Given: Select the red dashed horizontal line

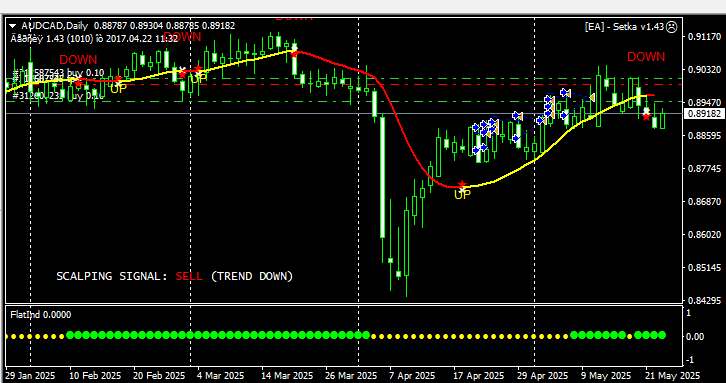Looking at the screenshot, I should pyautogui.click(x=344, y=84).
